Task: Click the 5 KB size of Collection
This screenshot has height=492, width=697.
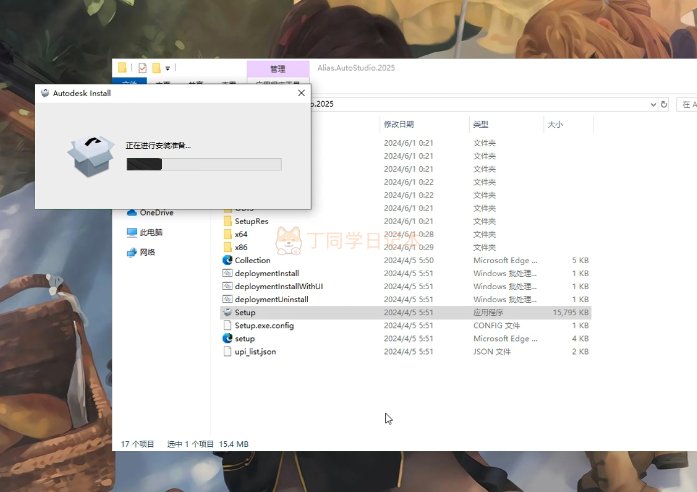Action: (580, 260)
